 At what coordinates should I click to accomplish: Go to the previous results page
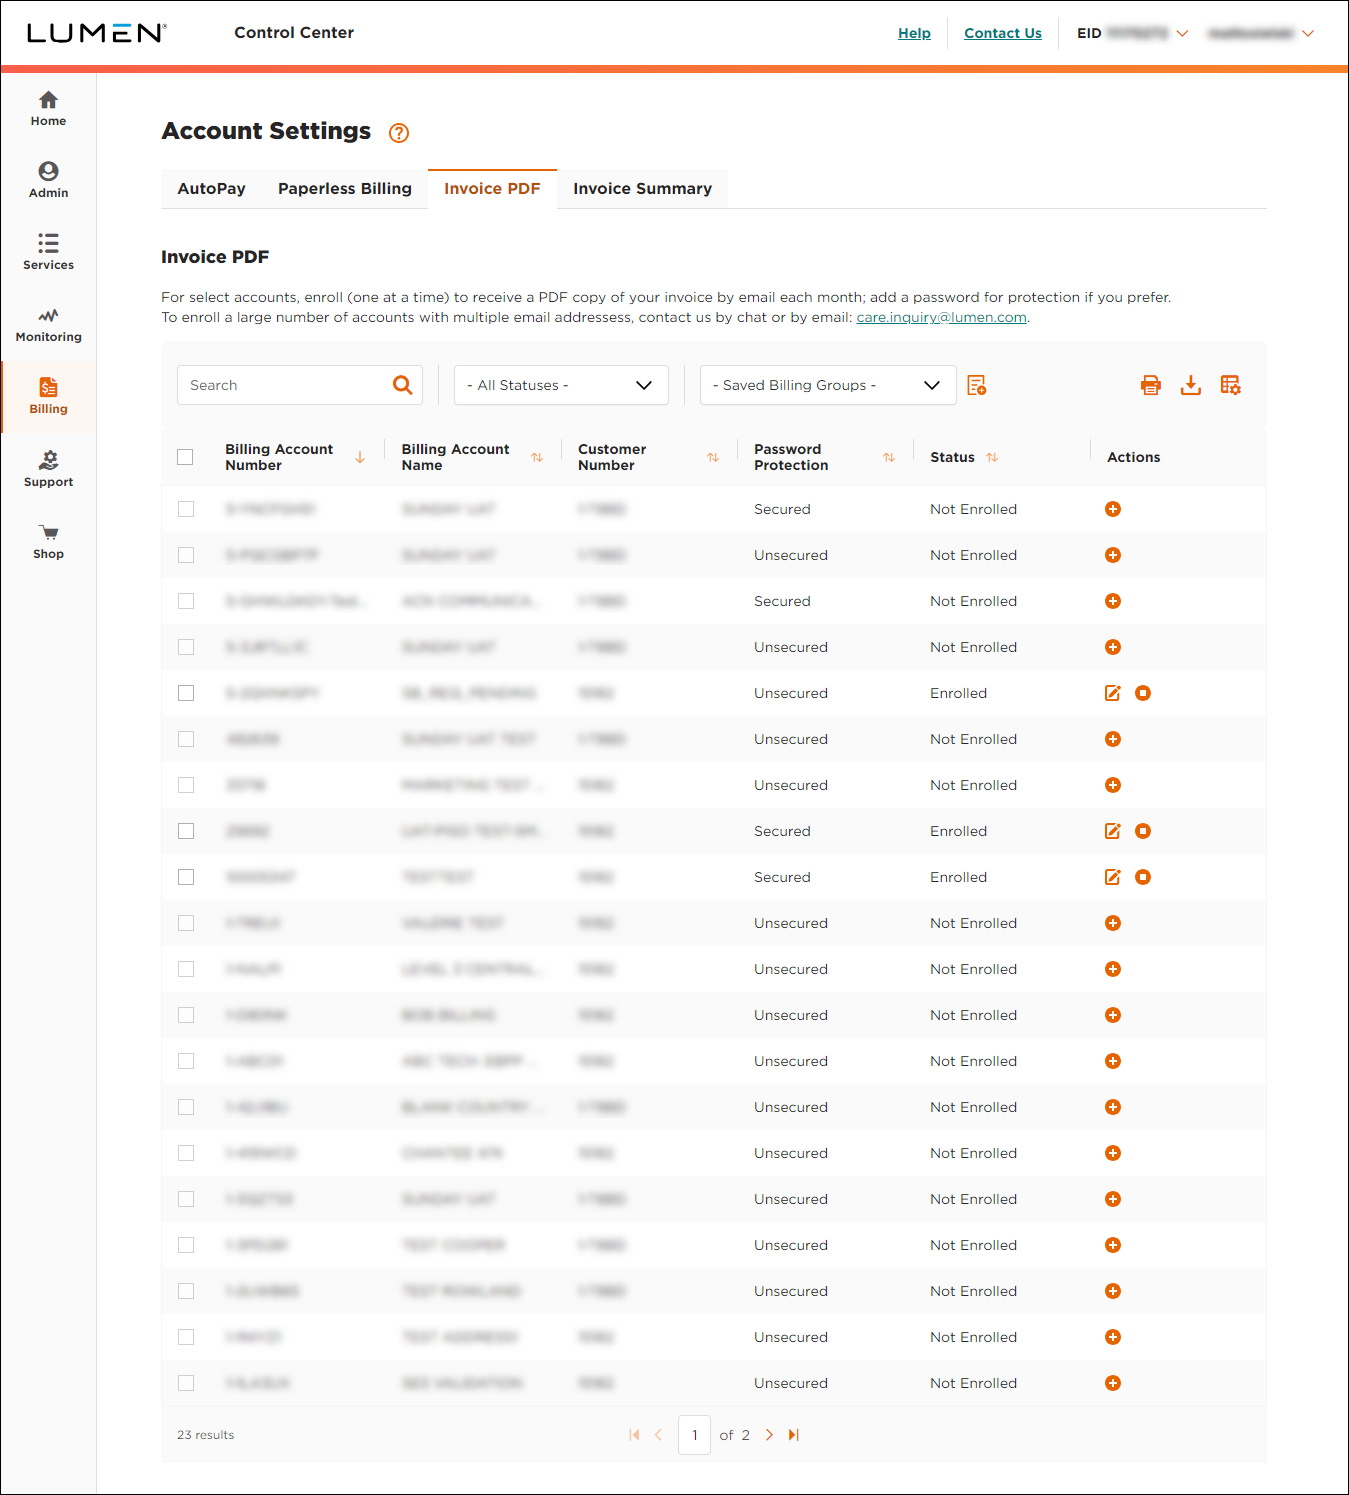point(658,1435)
